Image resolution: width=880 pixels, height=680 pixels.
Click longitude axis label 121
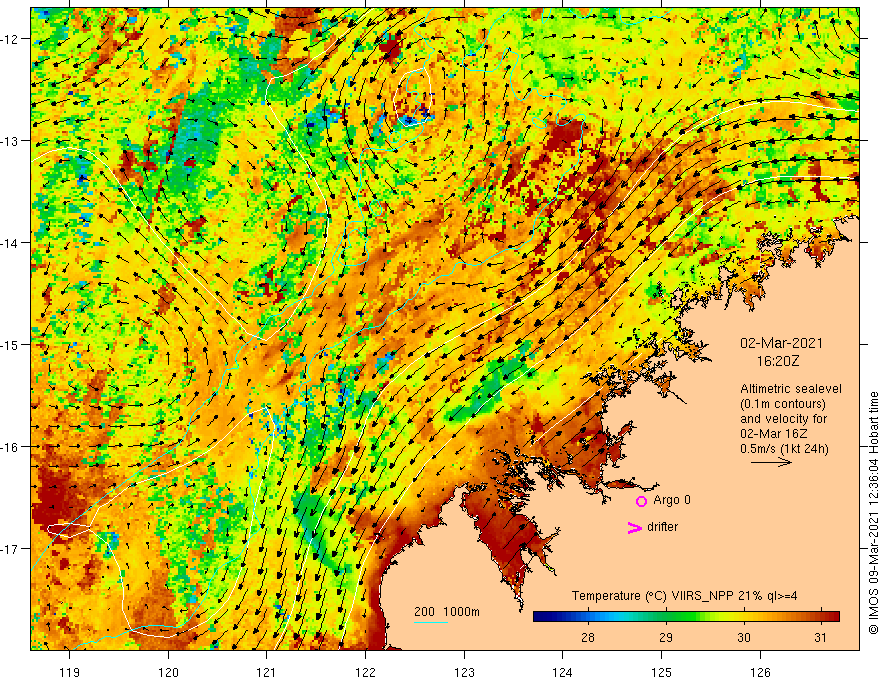click(x=267, y=672)
